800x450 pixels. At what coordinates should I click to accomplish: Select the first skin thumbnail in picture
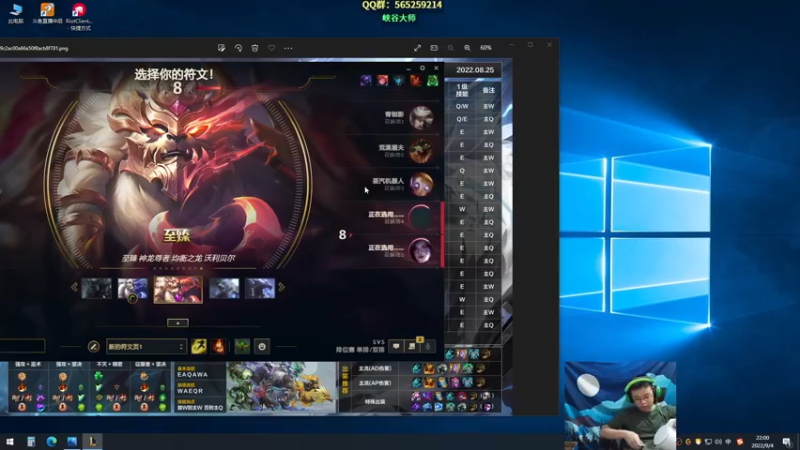[96, 289]
